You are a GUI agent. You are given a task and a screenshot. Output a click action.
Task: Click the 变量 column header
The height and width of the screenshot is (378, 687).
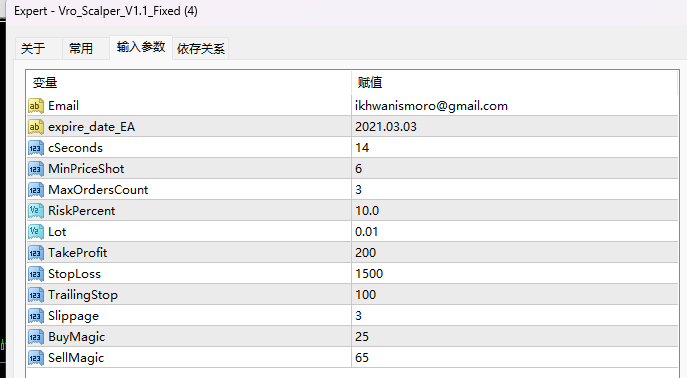pyautogui.click(x=189, y=82)
